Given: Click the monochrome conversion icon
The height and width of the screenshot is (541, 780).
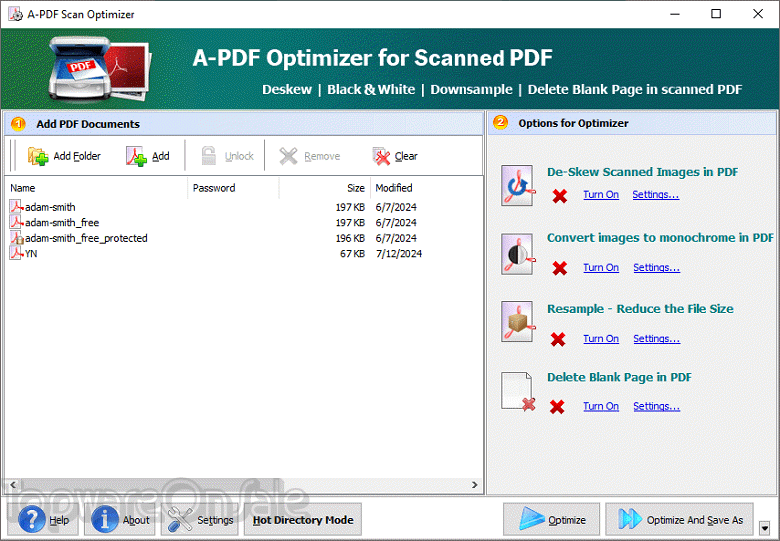Looking at the screenshot, I should tap(518, 254).
